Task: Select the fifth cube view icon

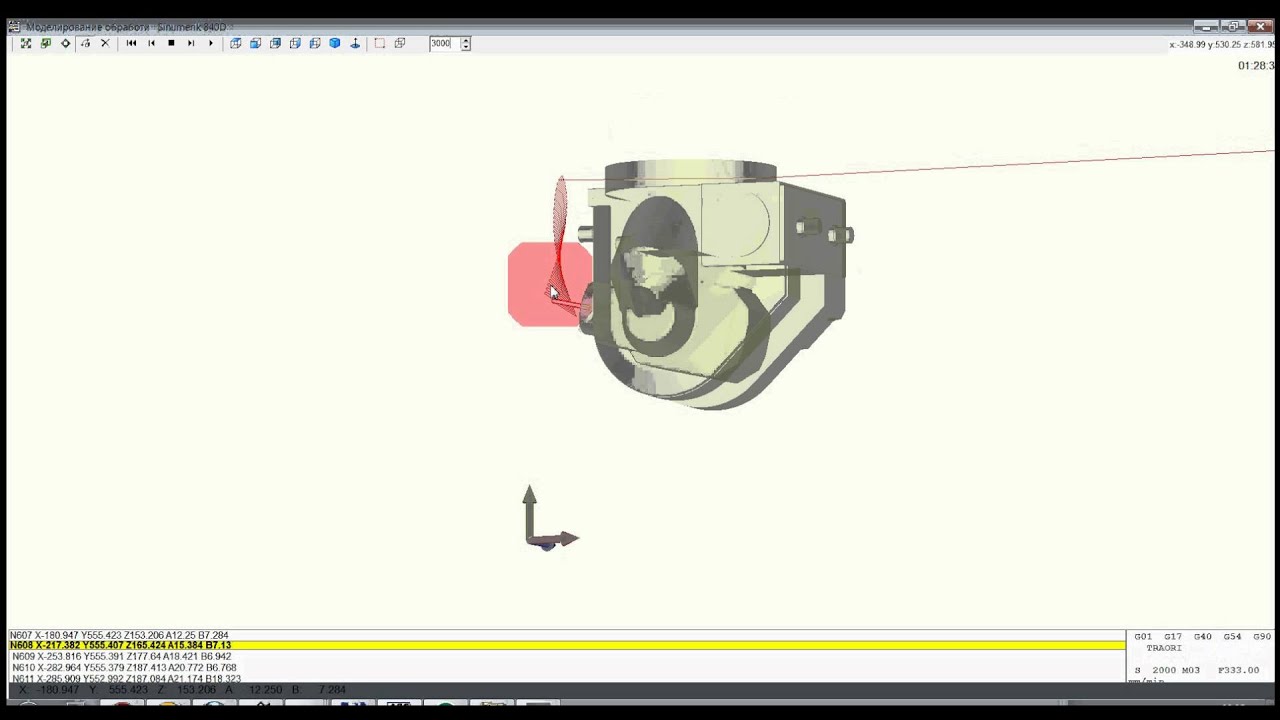Action: (315, 43)
